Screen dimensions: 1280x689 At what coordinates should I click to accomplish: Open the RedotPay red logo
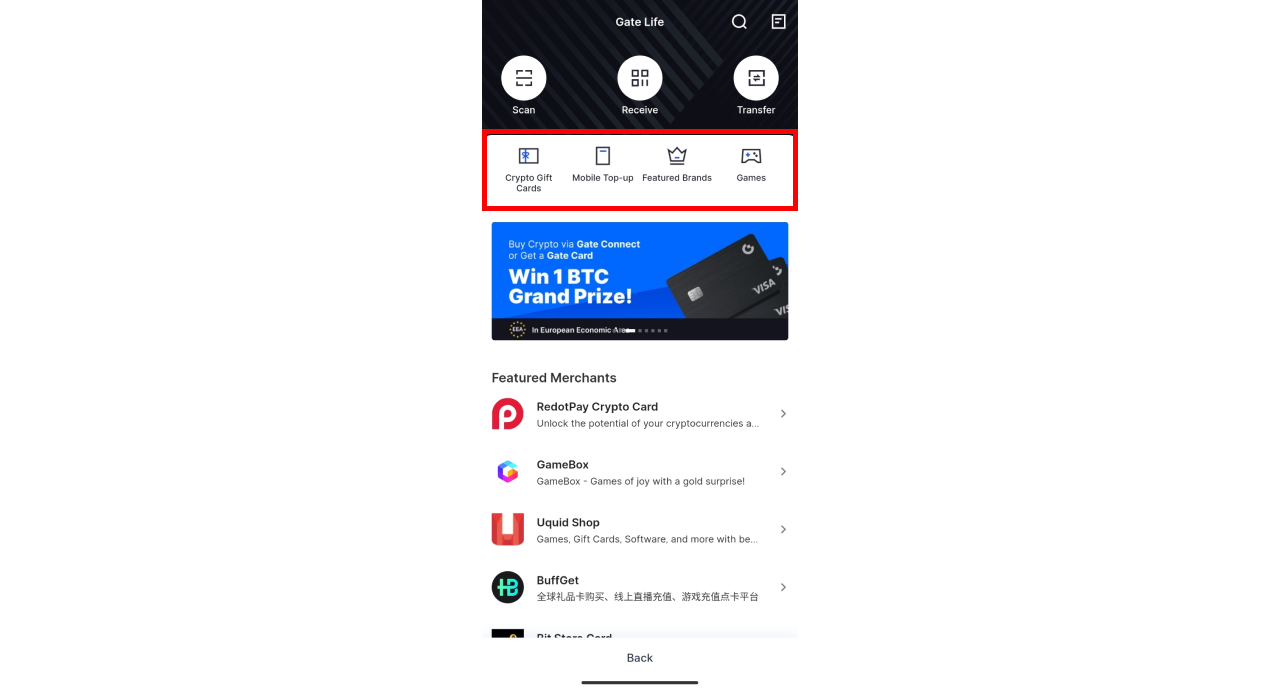coord(508,414)
